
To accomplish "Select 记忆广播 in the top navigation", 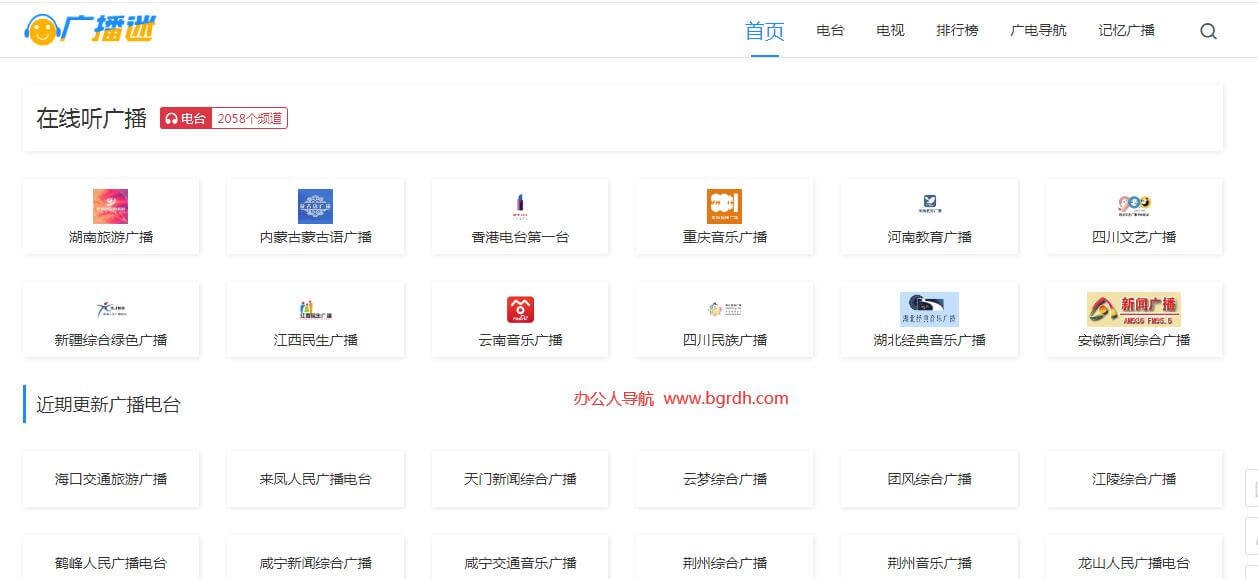I will click(x=1126, y=31).
